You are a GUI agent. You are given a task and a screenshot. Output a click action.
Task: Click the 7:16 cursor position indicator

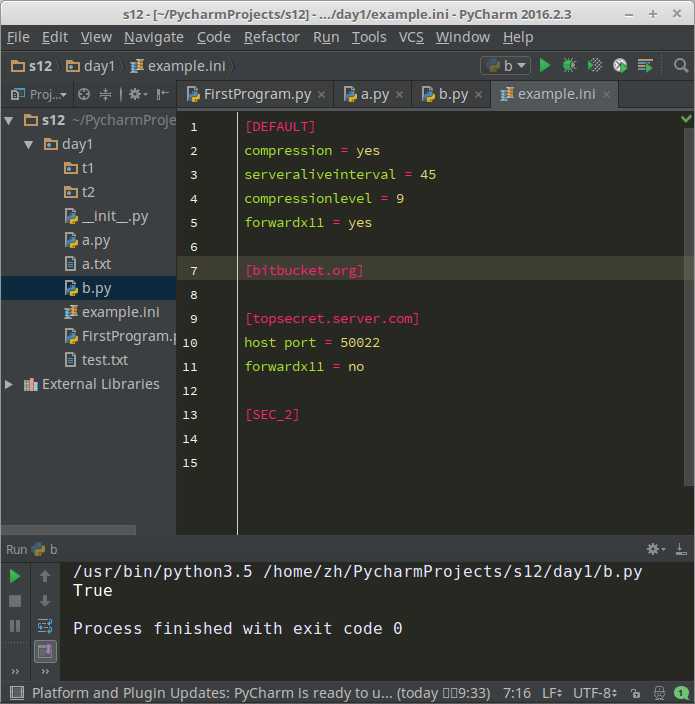(x=517, y=693)
